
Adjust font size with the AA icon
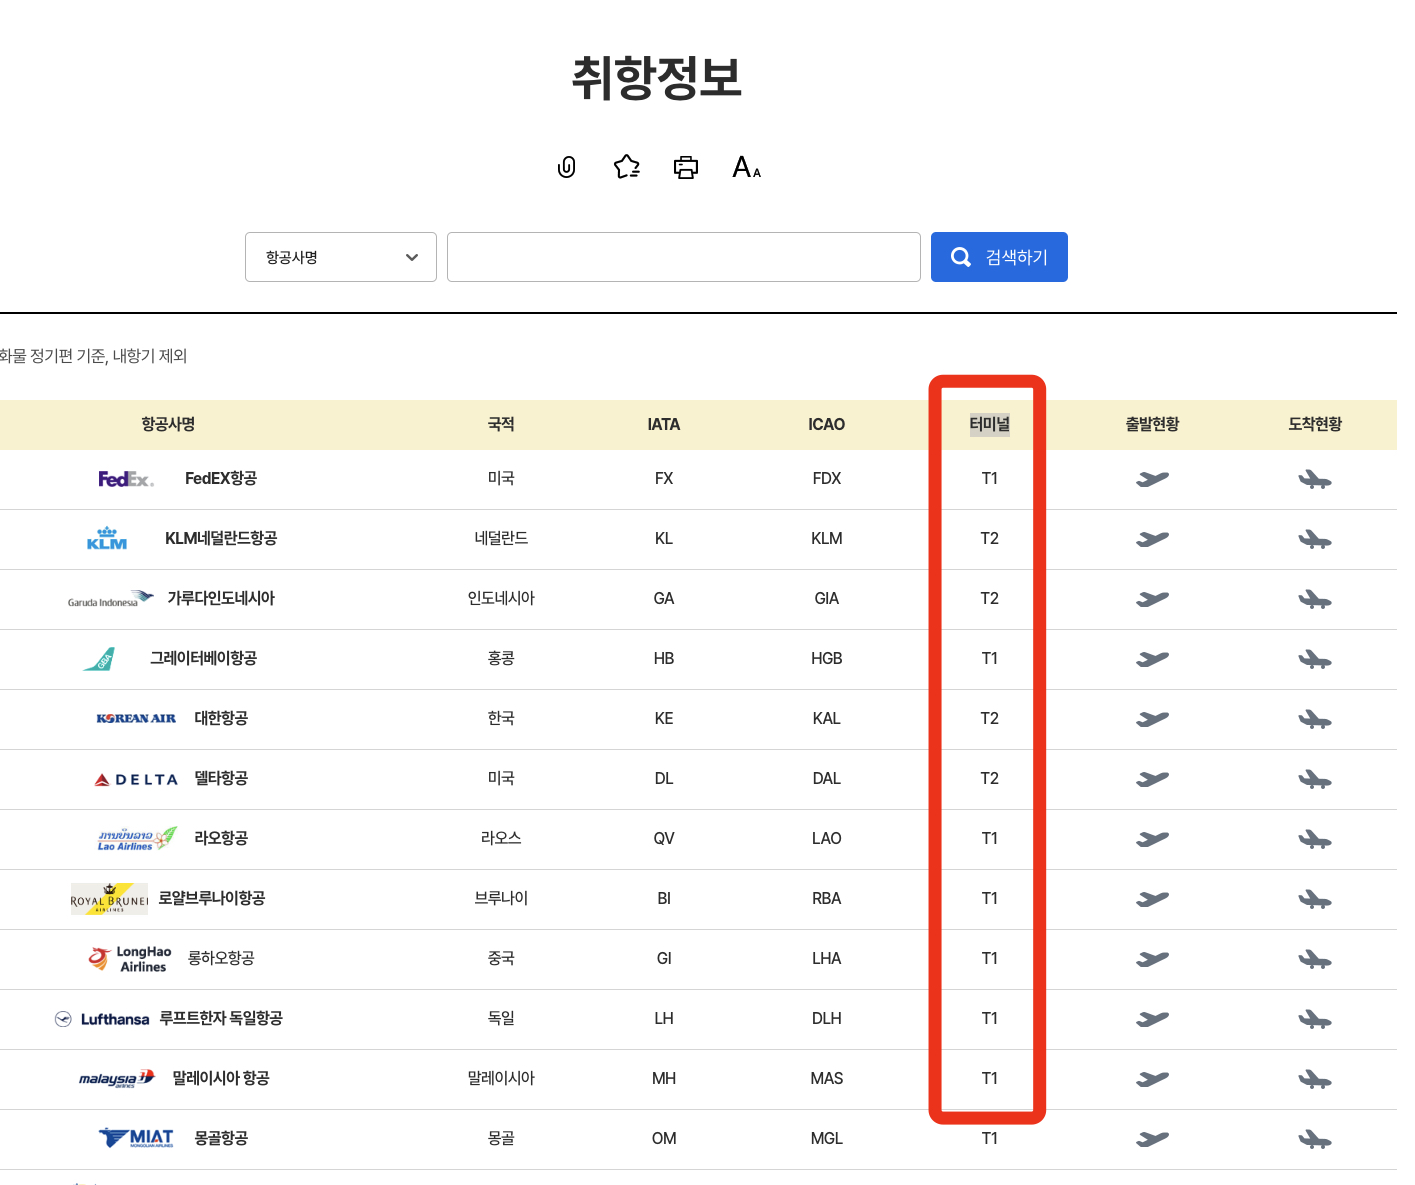(745, 167)
